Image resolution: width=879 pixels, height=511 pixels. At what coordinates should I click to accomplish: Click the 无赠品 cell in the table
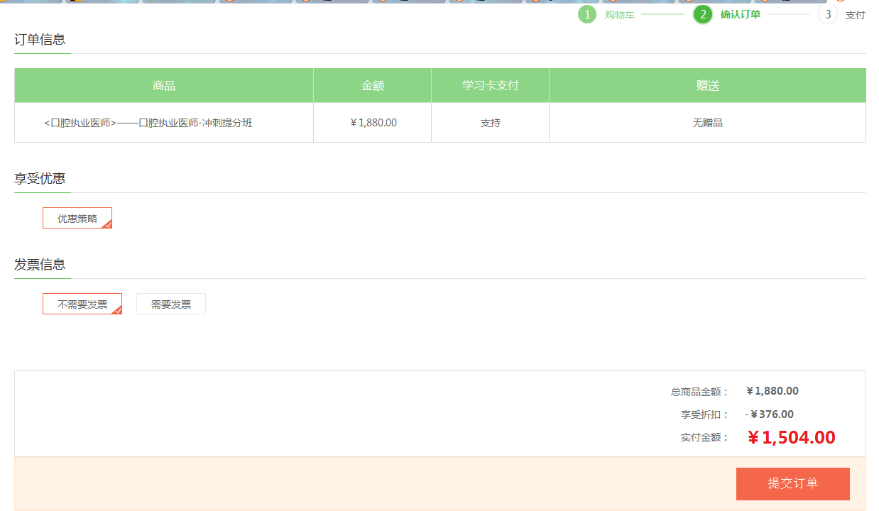[707, 123]
